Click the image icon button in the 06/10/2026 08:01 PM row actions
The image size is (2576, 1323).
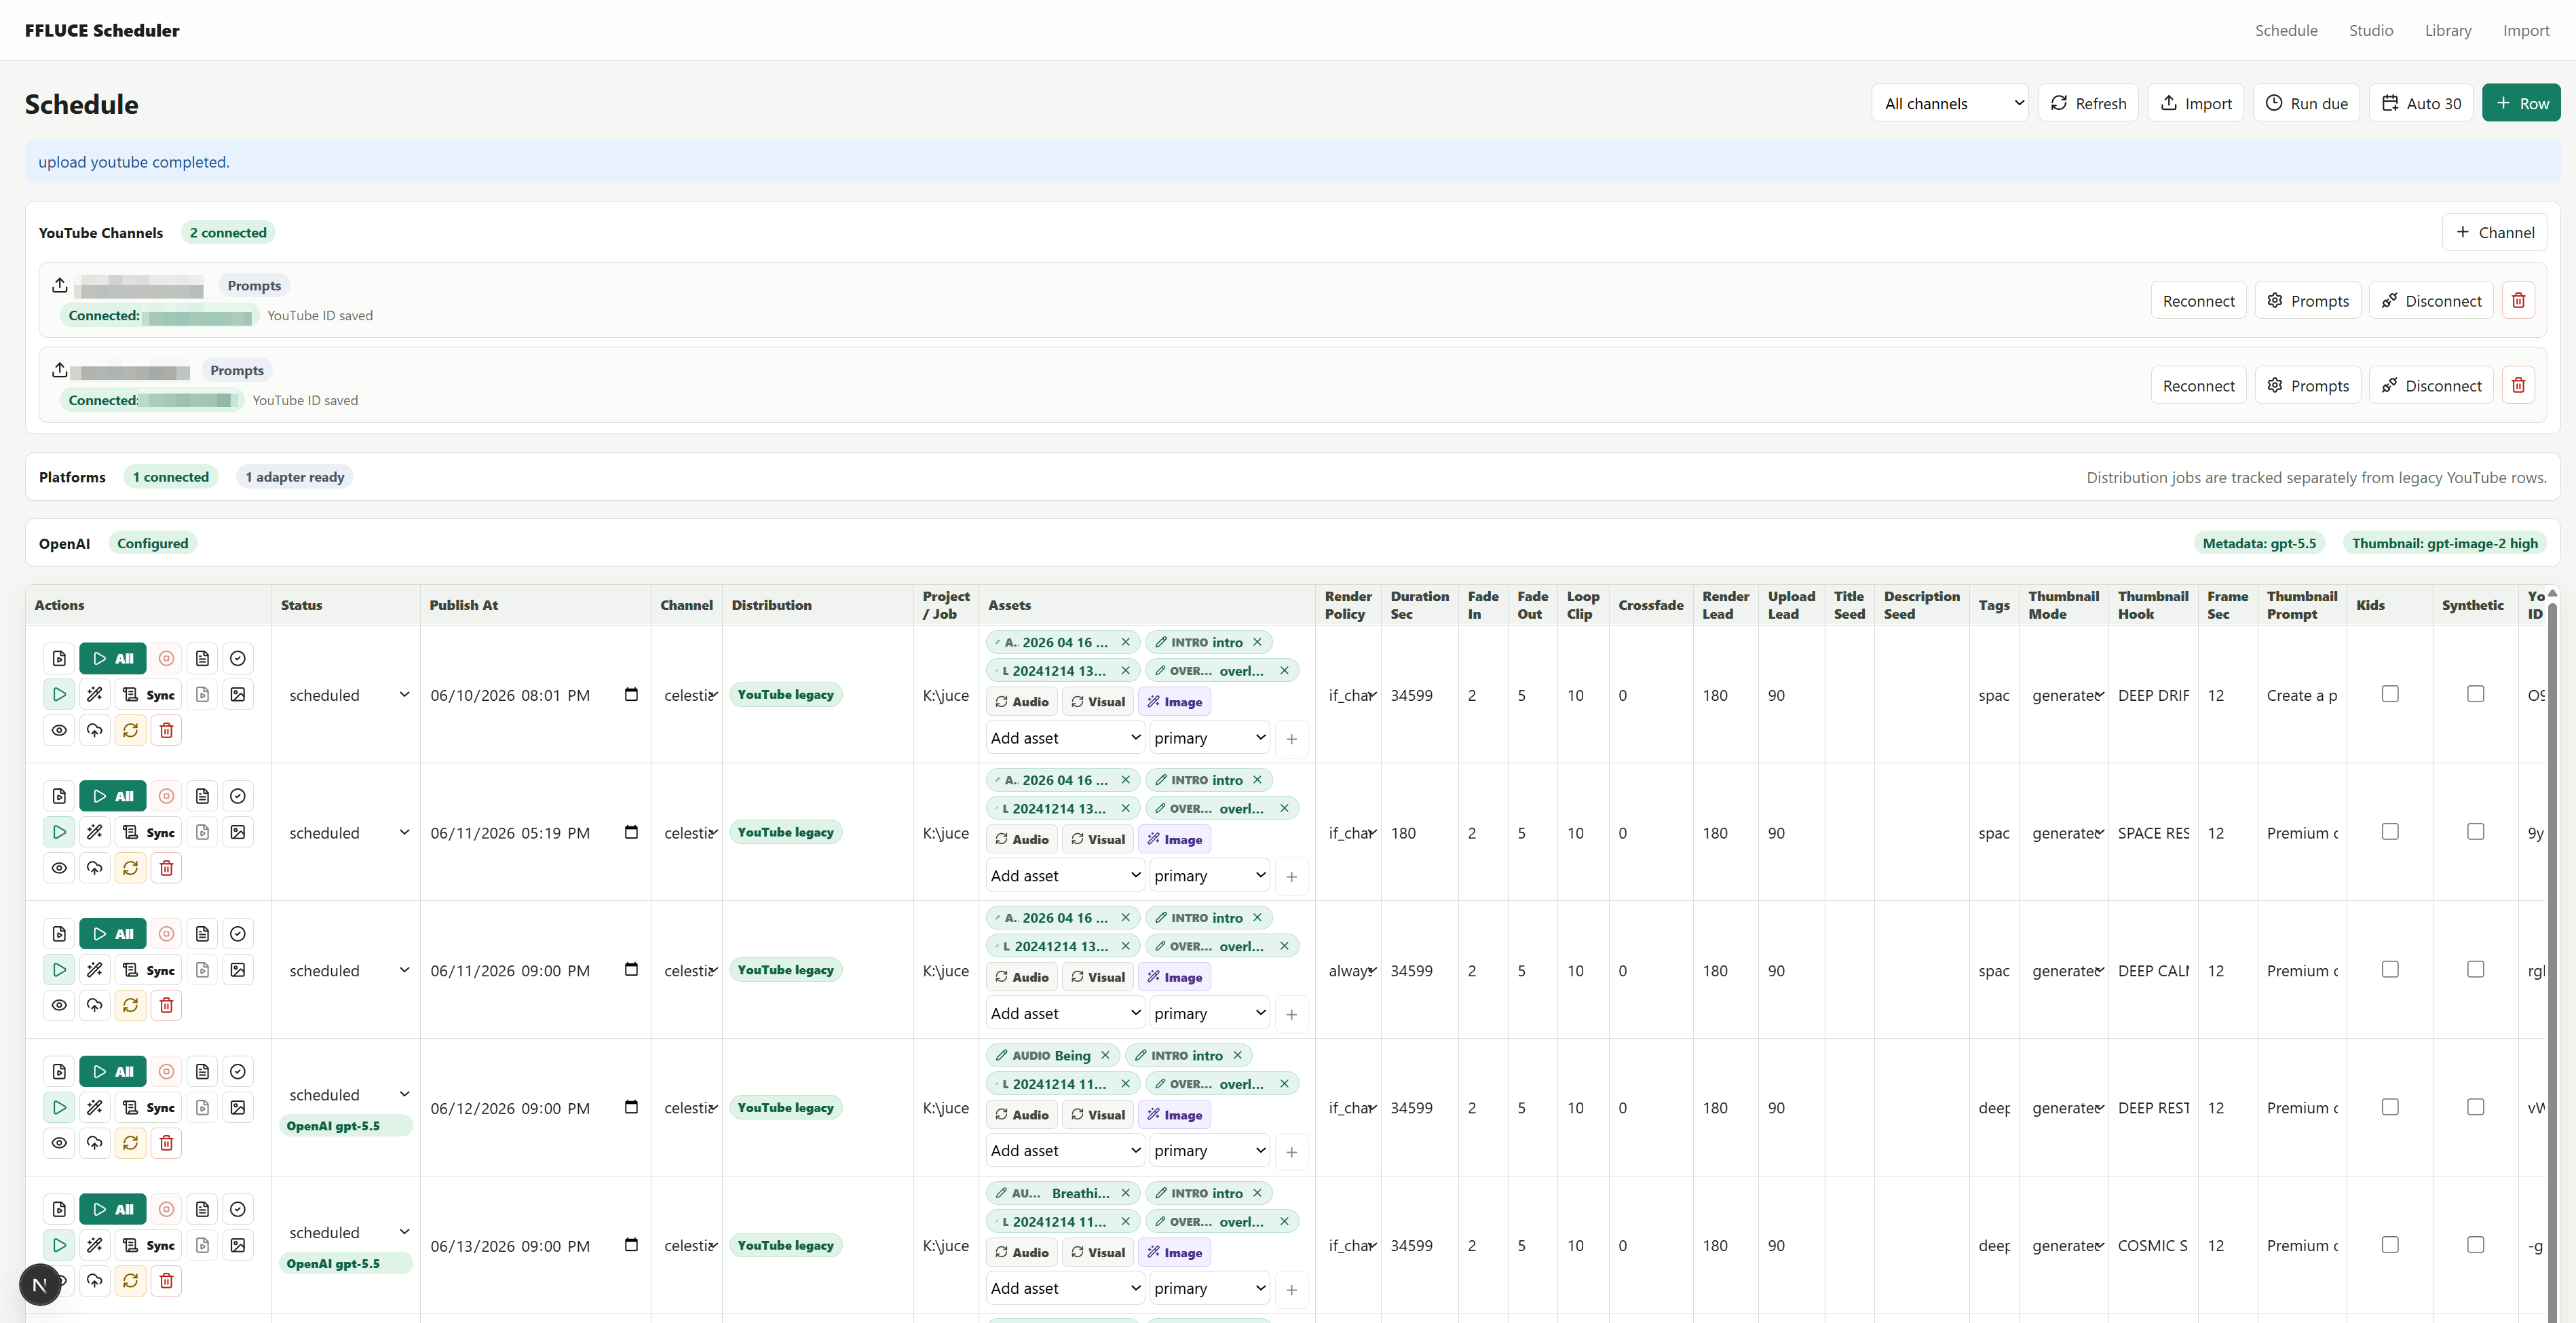click(238, 694)
